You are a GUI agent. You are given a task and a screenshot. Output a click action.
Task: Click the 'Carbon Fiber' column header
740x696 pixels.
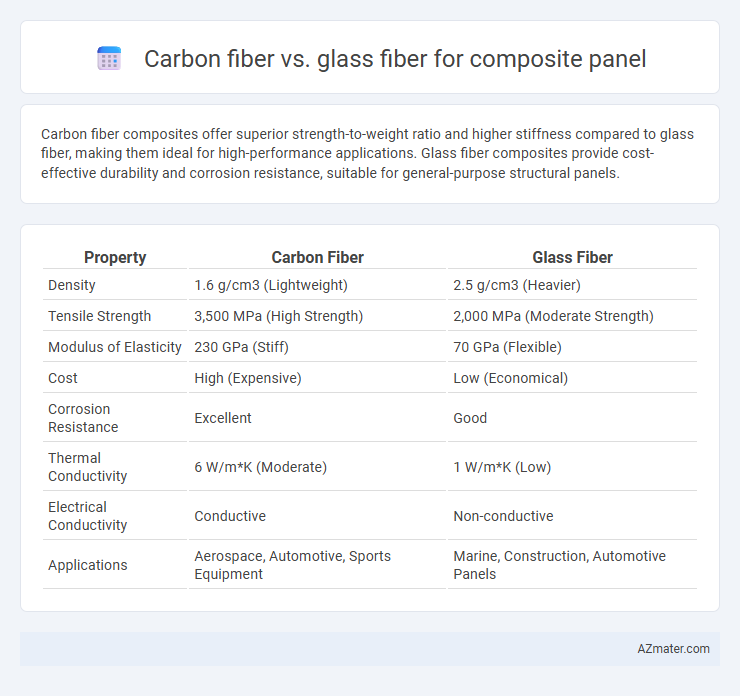[317, 257]
